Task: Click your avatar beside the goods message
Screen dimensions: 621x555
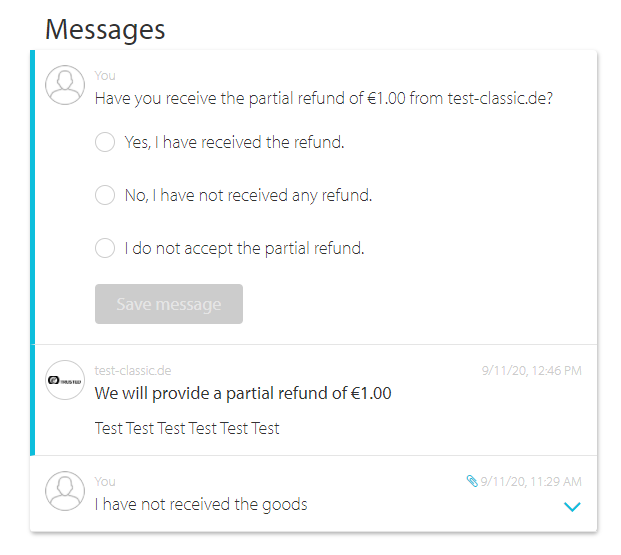Action: [x=65, y=491]
